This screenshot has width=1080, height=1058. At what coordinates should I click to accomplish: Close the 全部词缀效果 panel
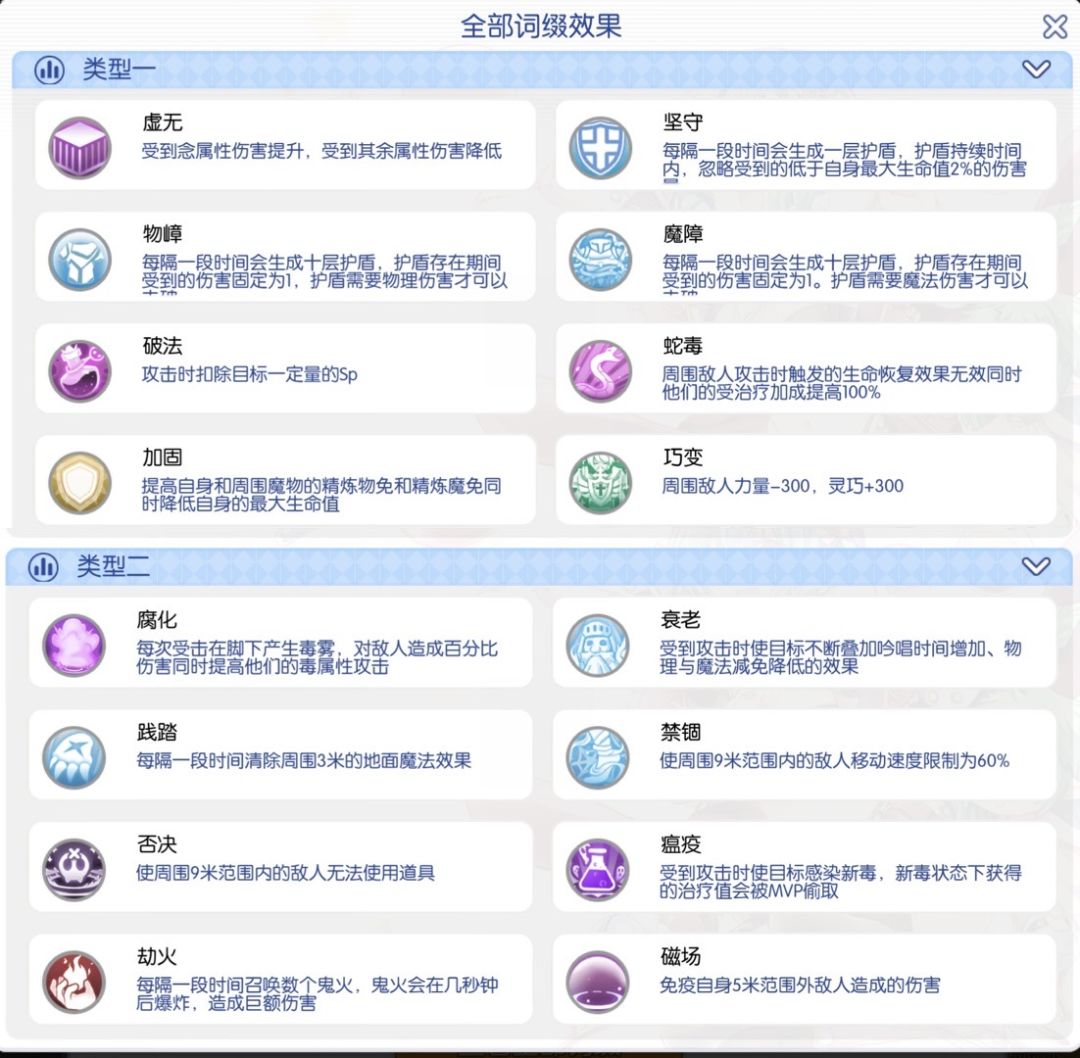coord(1055,27)
